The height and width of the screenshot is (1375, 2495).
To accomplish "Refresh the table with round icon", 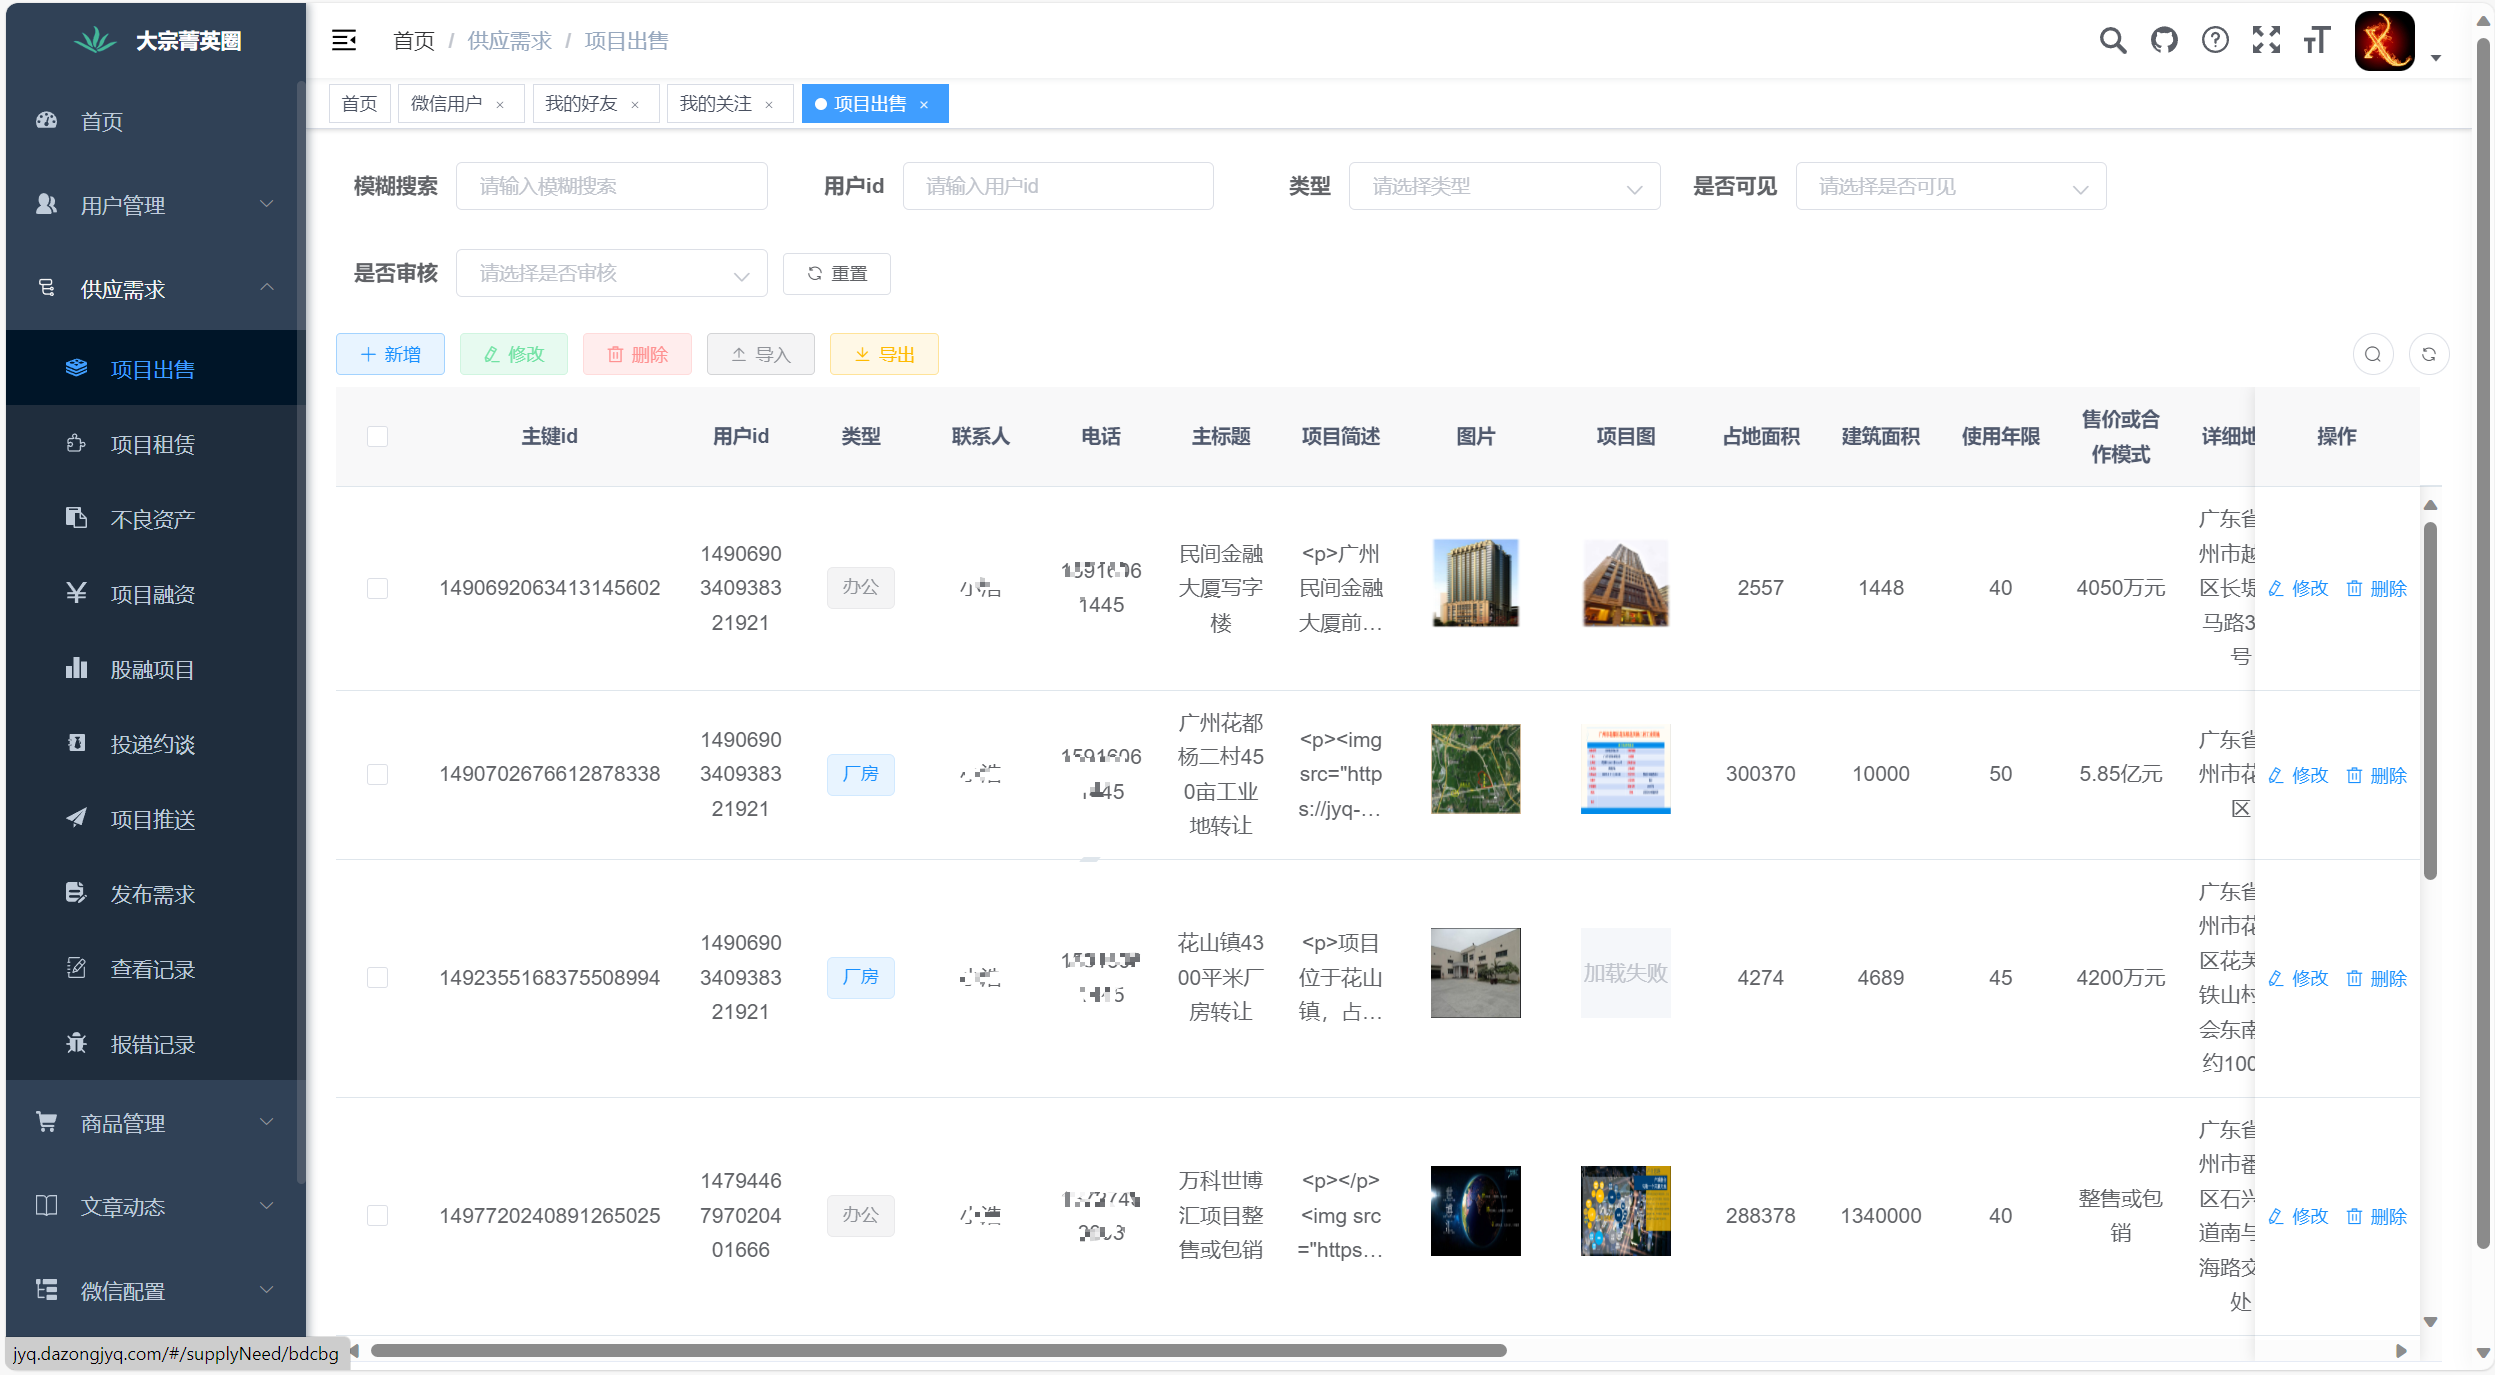I will 2429,354.
